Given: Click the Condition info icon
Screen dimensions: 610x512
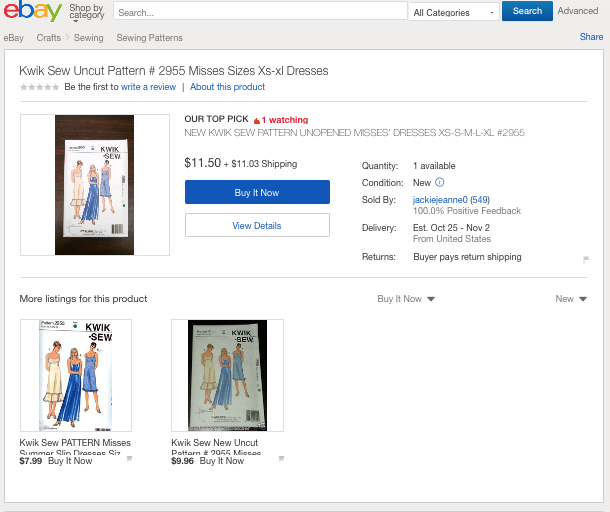Looking at the screenshot, I should [440, 183].
